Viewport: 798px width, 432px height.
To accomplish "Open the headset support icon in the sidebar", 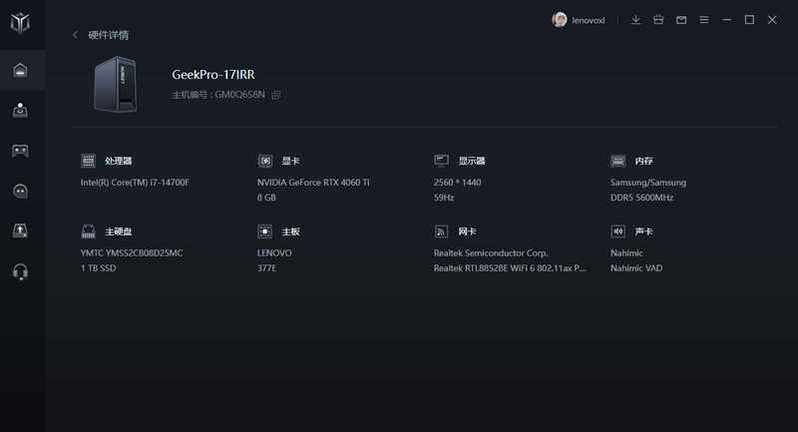I will click(x=20, y=272).
